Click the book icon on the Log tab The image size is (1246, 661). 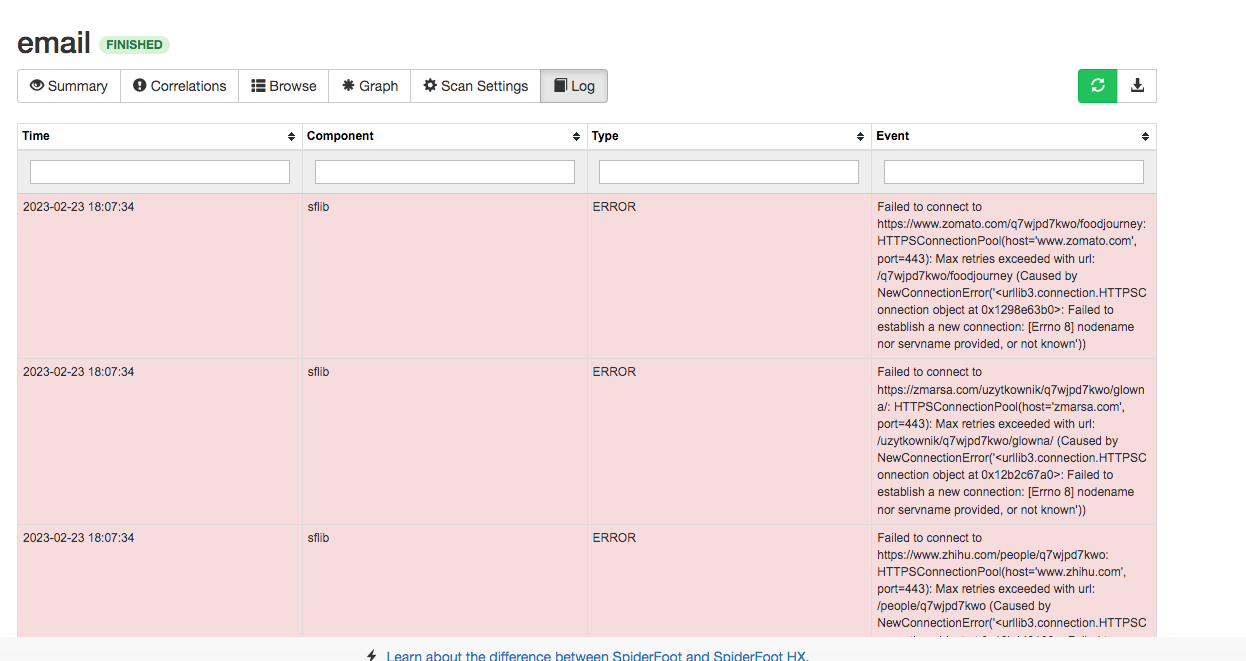point(561,86)
